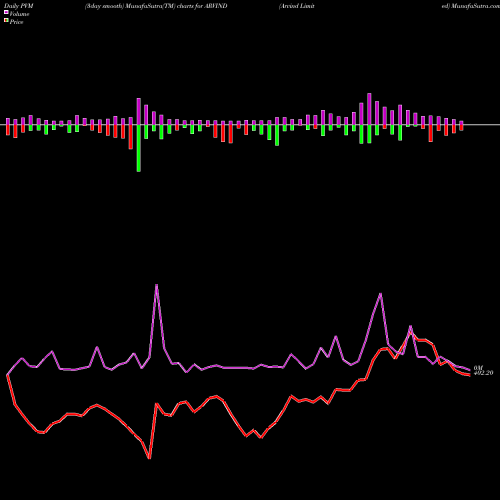Click the highest spike of magenta volume line
This screenshot has width=500, height=500.
[157, 285]
